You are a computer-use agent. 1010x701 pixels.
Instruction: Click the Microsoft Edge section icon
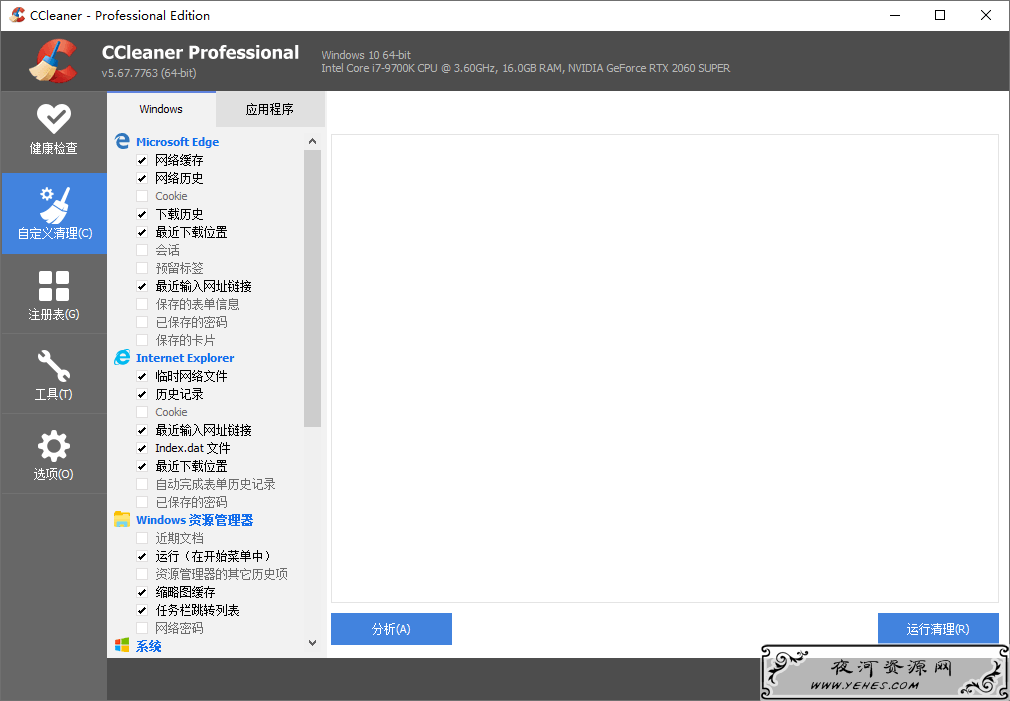pyautogui.click(x=122, y=141)
